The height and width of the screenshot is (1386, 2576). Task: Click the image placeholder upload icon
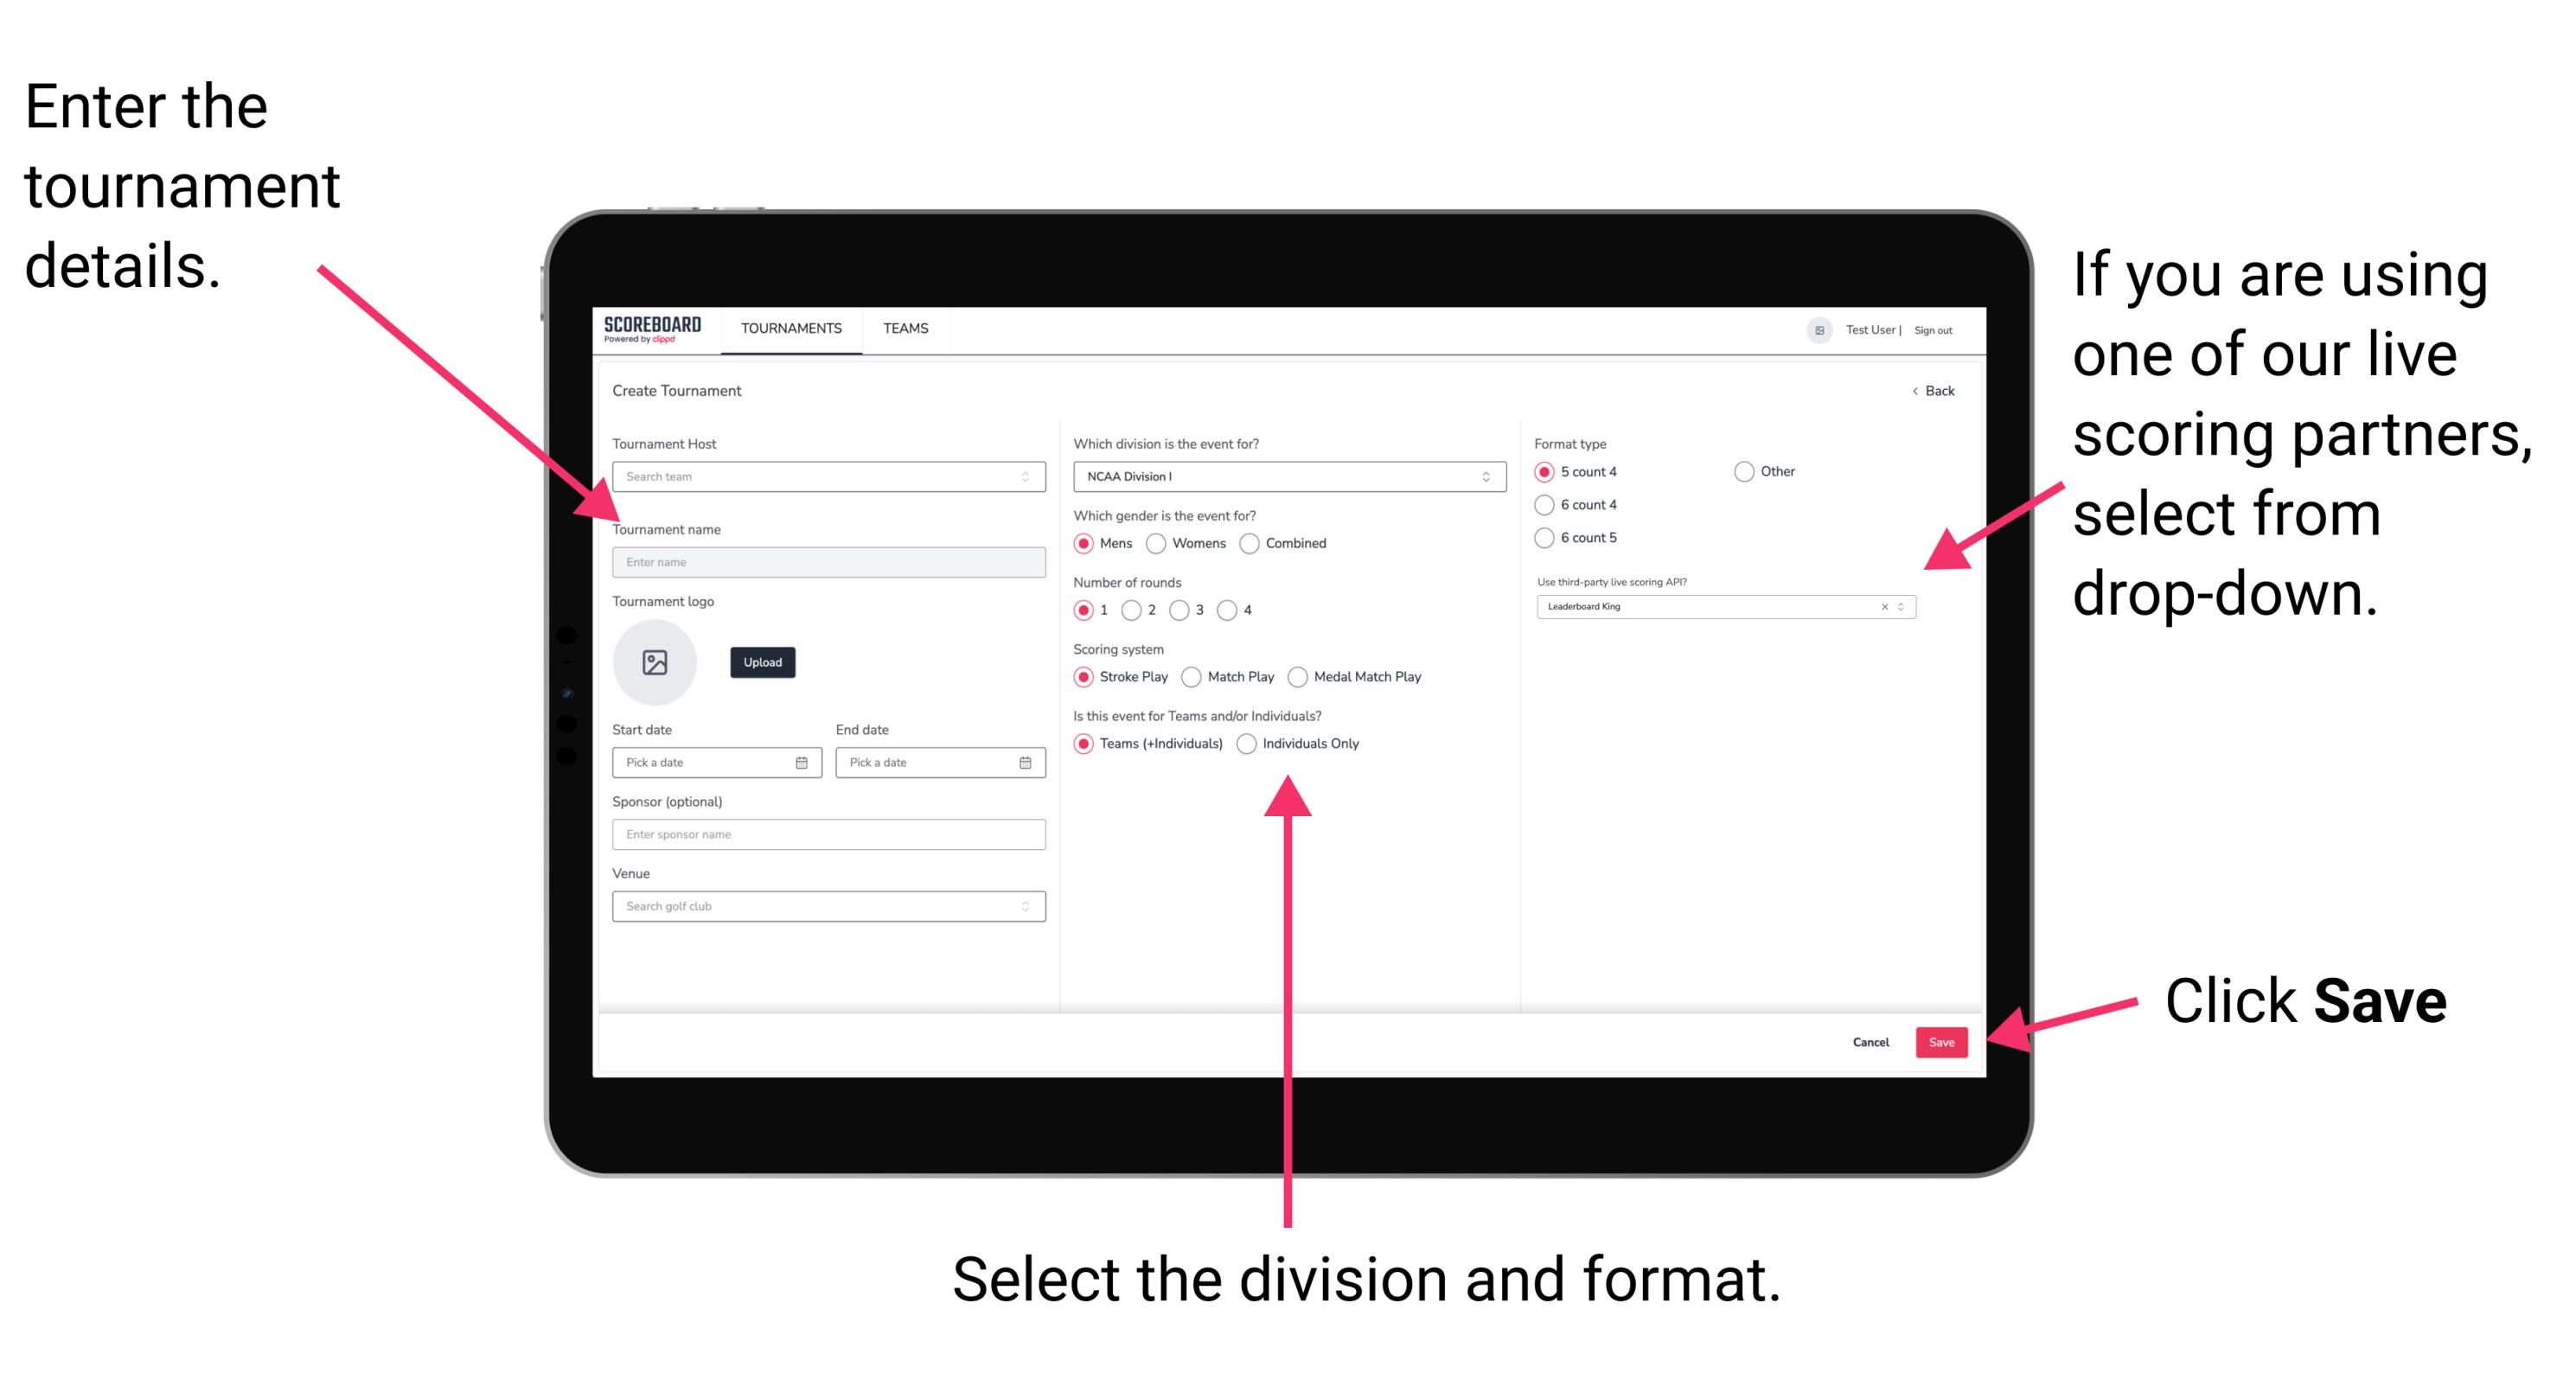(x=655, y=661)
